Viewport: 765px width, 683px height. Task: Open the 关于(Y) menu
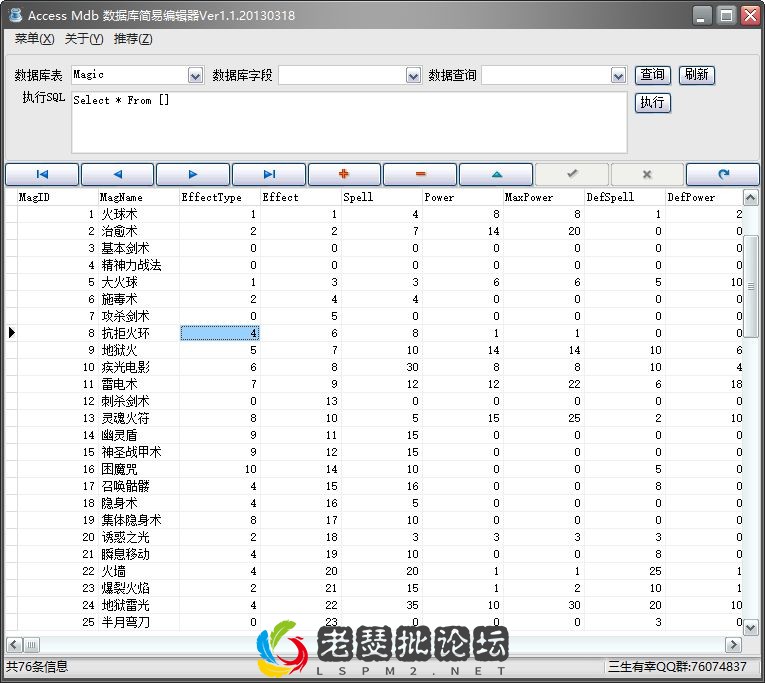(84, 39)
